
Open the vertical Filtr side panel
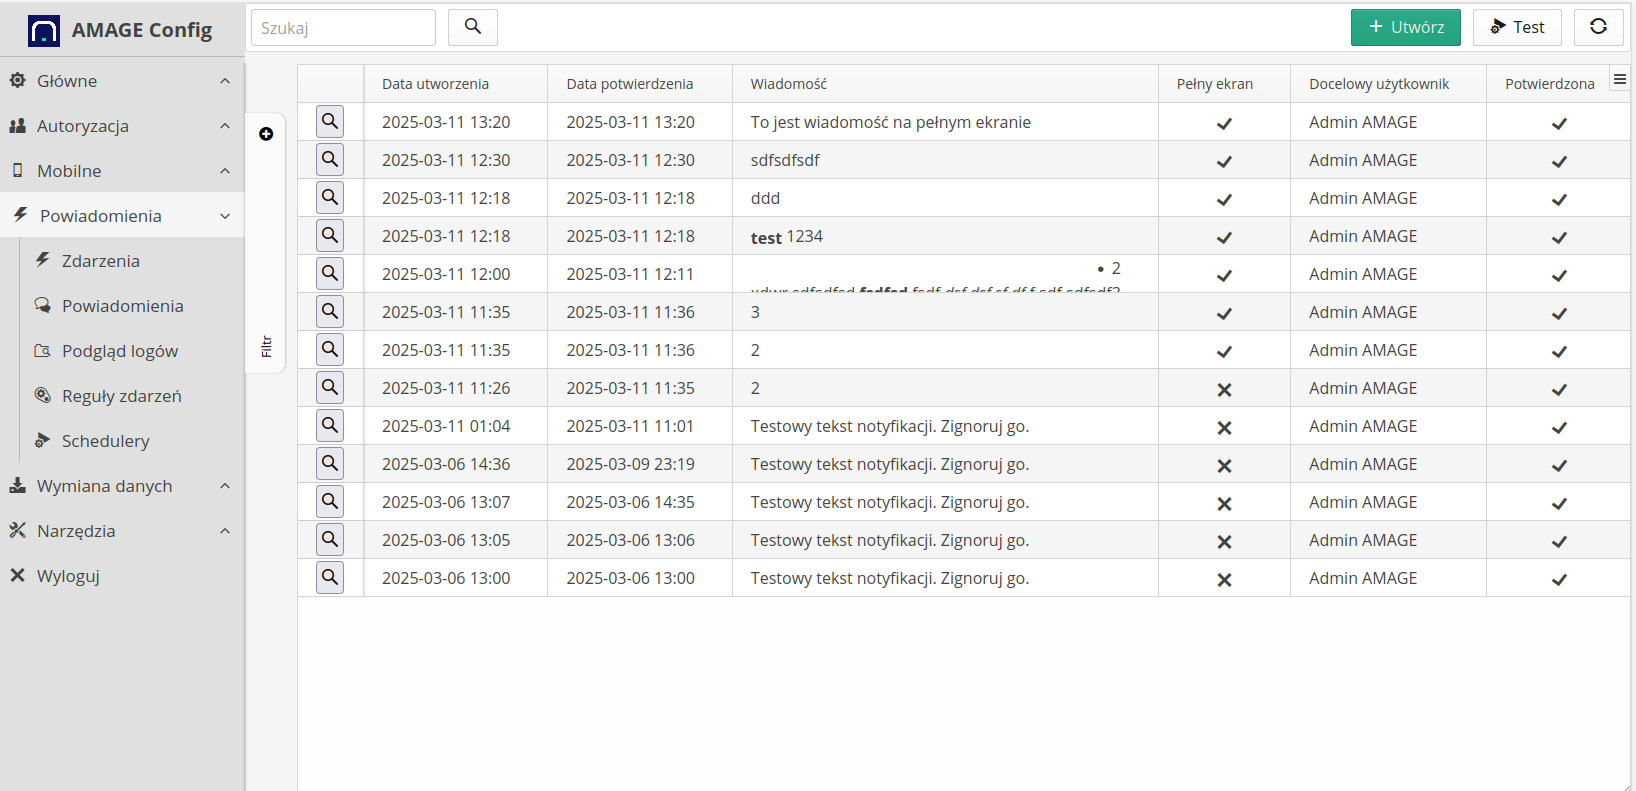tap(266, 346)
